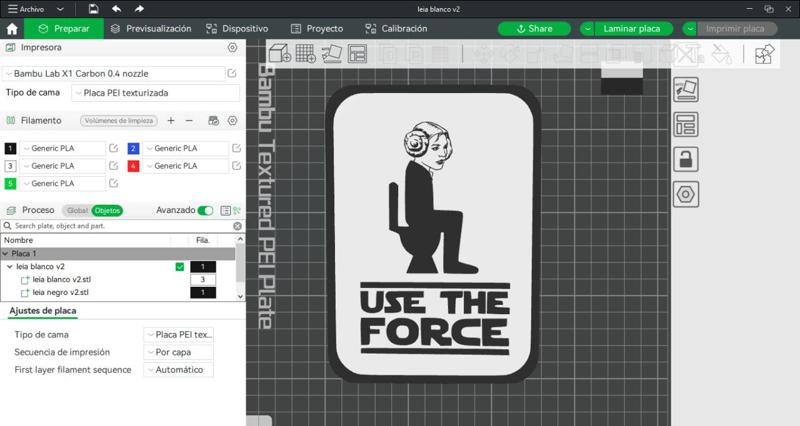Change color of black filament 1 swatch
The width and height of the screenshot is (800, 426).
pos(10,148)
